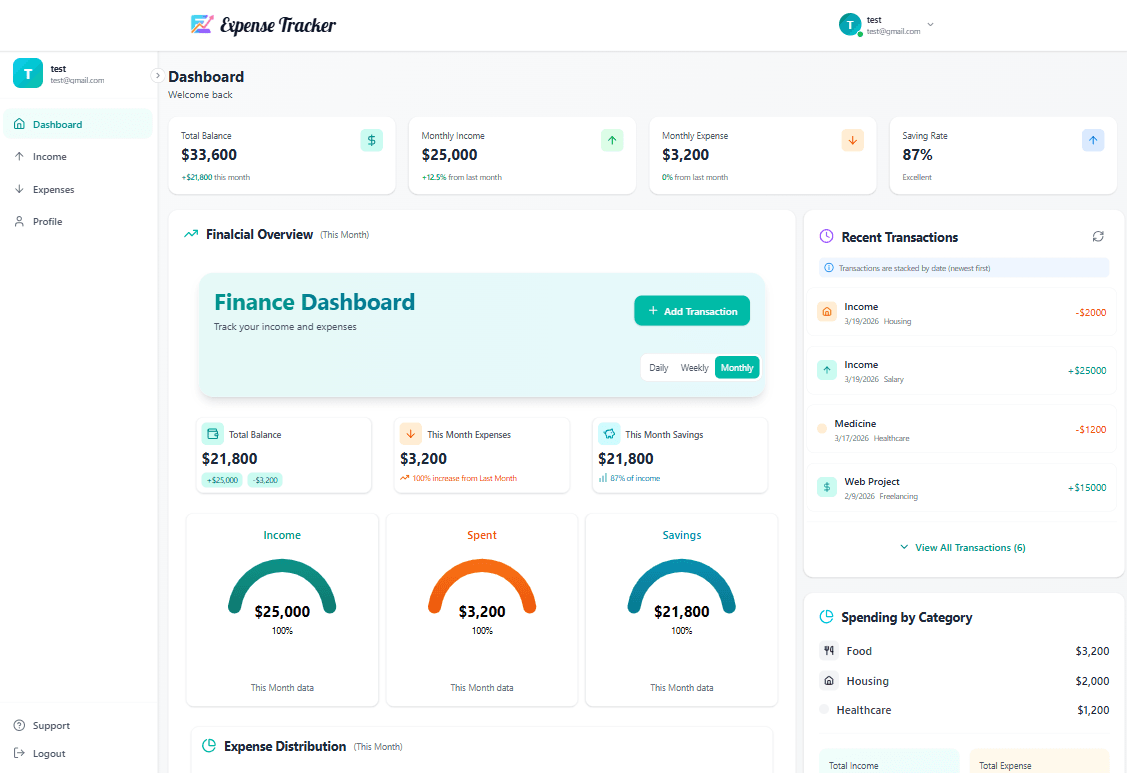Screen dimensions: 1127x773
Task: Click the info icon in the transactions notice
Action: [x=829, y=268]
